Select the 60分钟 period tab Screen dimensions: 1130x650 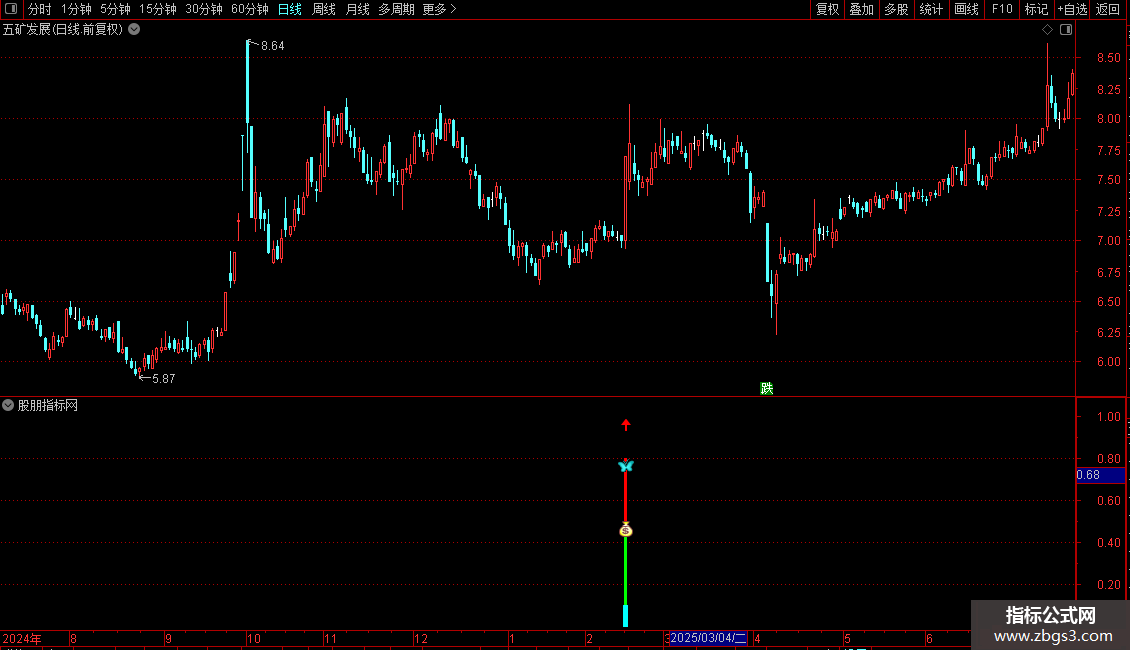click(x=250, y=9)
